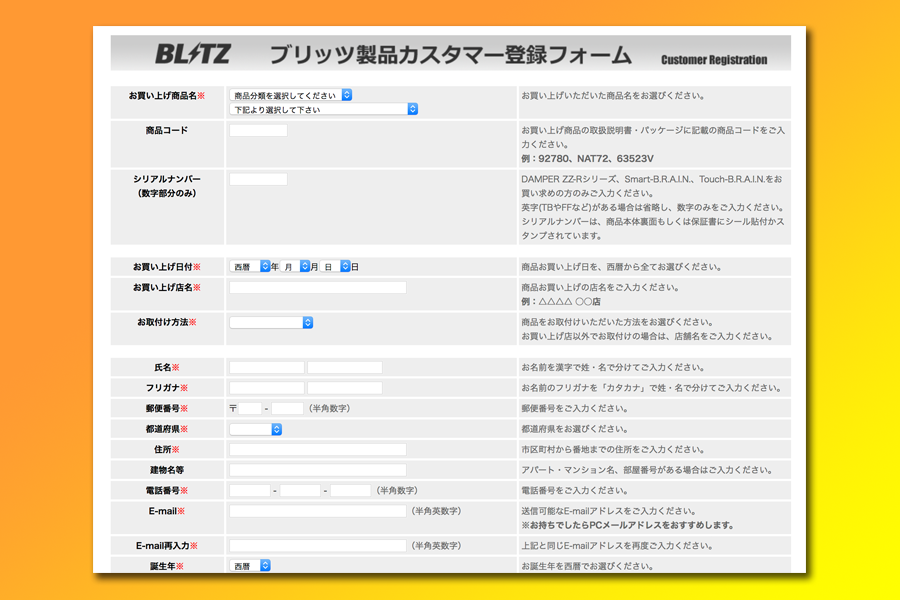The image size is (900, 600).
Task: Click the お買い上げ店名 row label
Action: [167, 288]
